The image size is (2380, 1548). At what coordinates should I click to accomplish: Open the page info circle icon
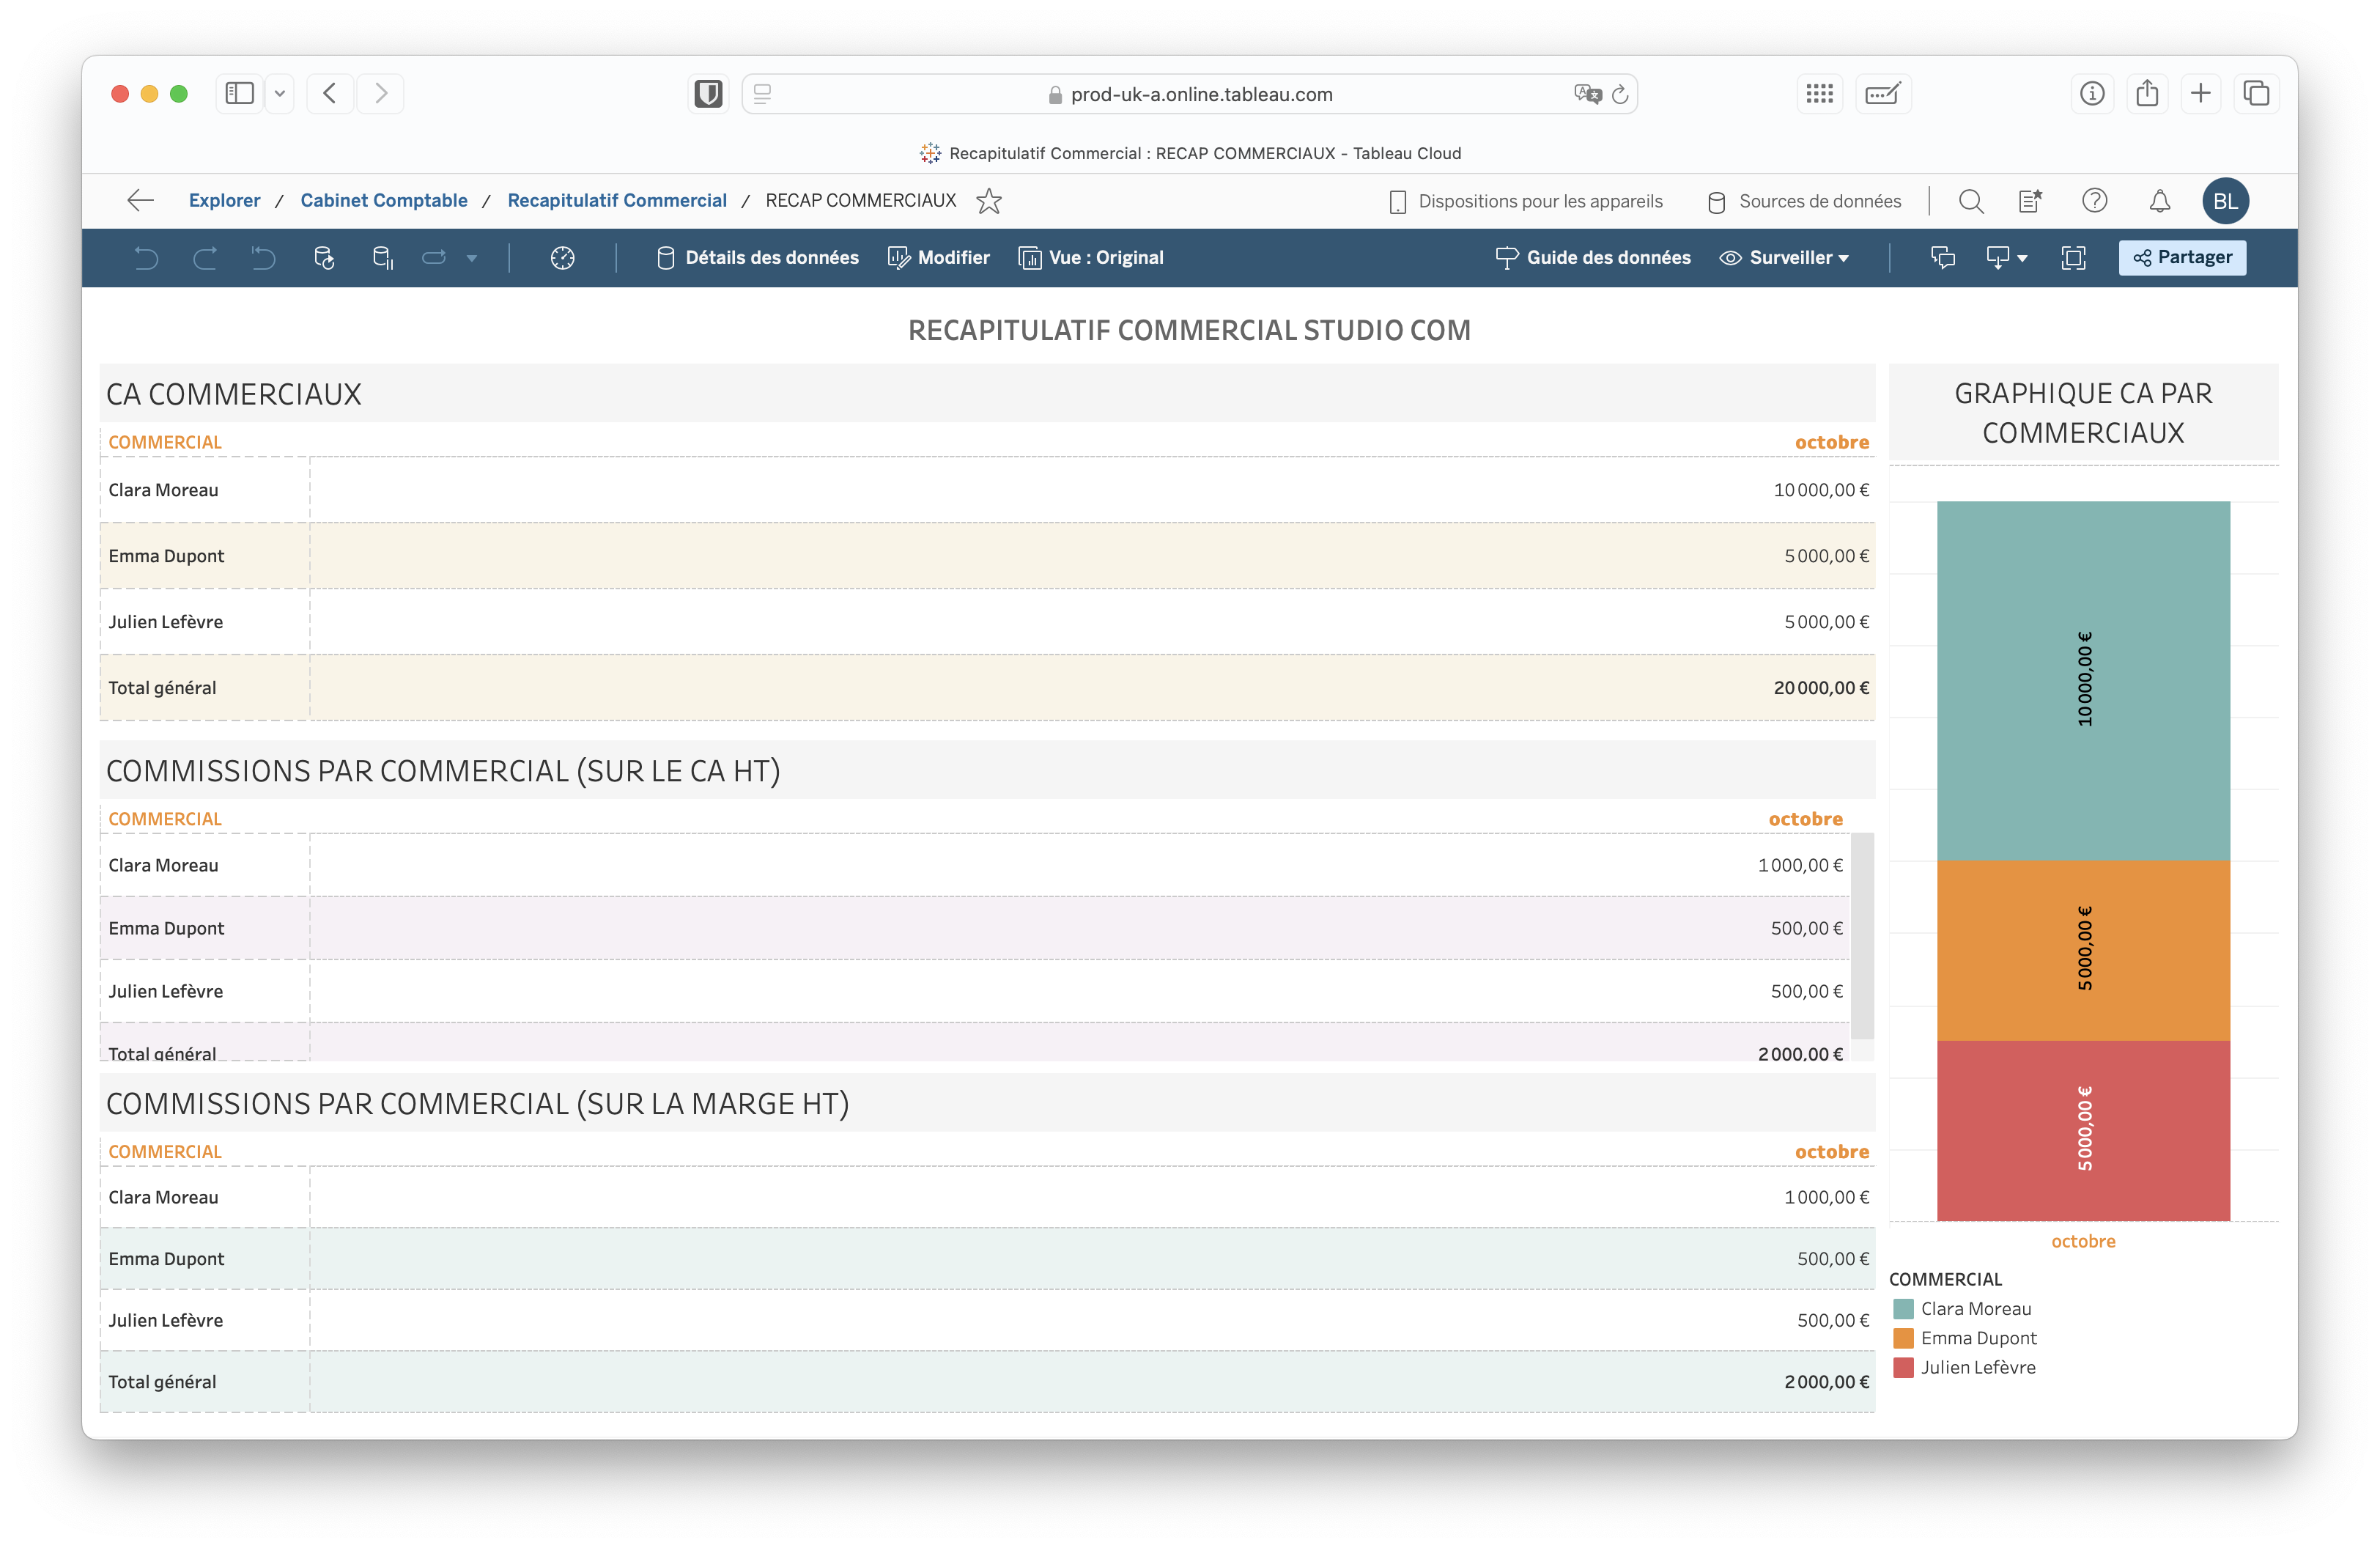point(2092,94)
